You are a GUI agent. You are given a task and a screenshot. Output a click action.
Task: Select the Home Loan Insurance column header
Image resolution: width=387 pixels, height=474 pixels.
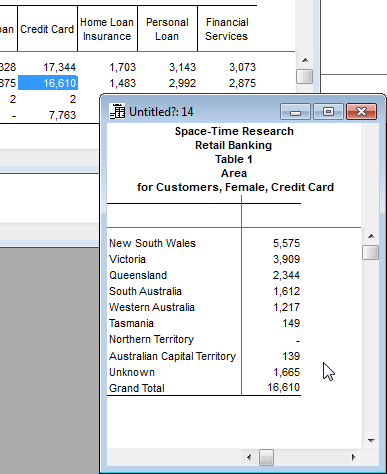click(107, 29)
